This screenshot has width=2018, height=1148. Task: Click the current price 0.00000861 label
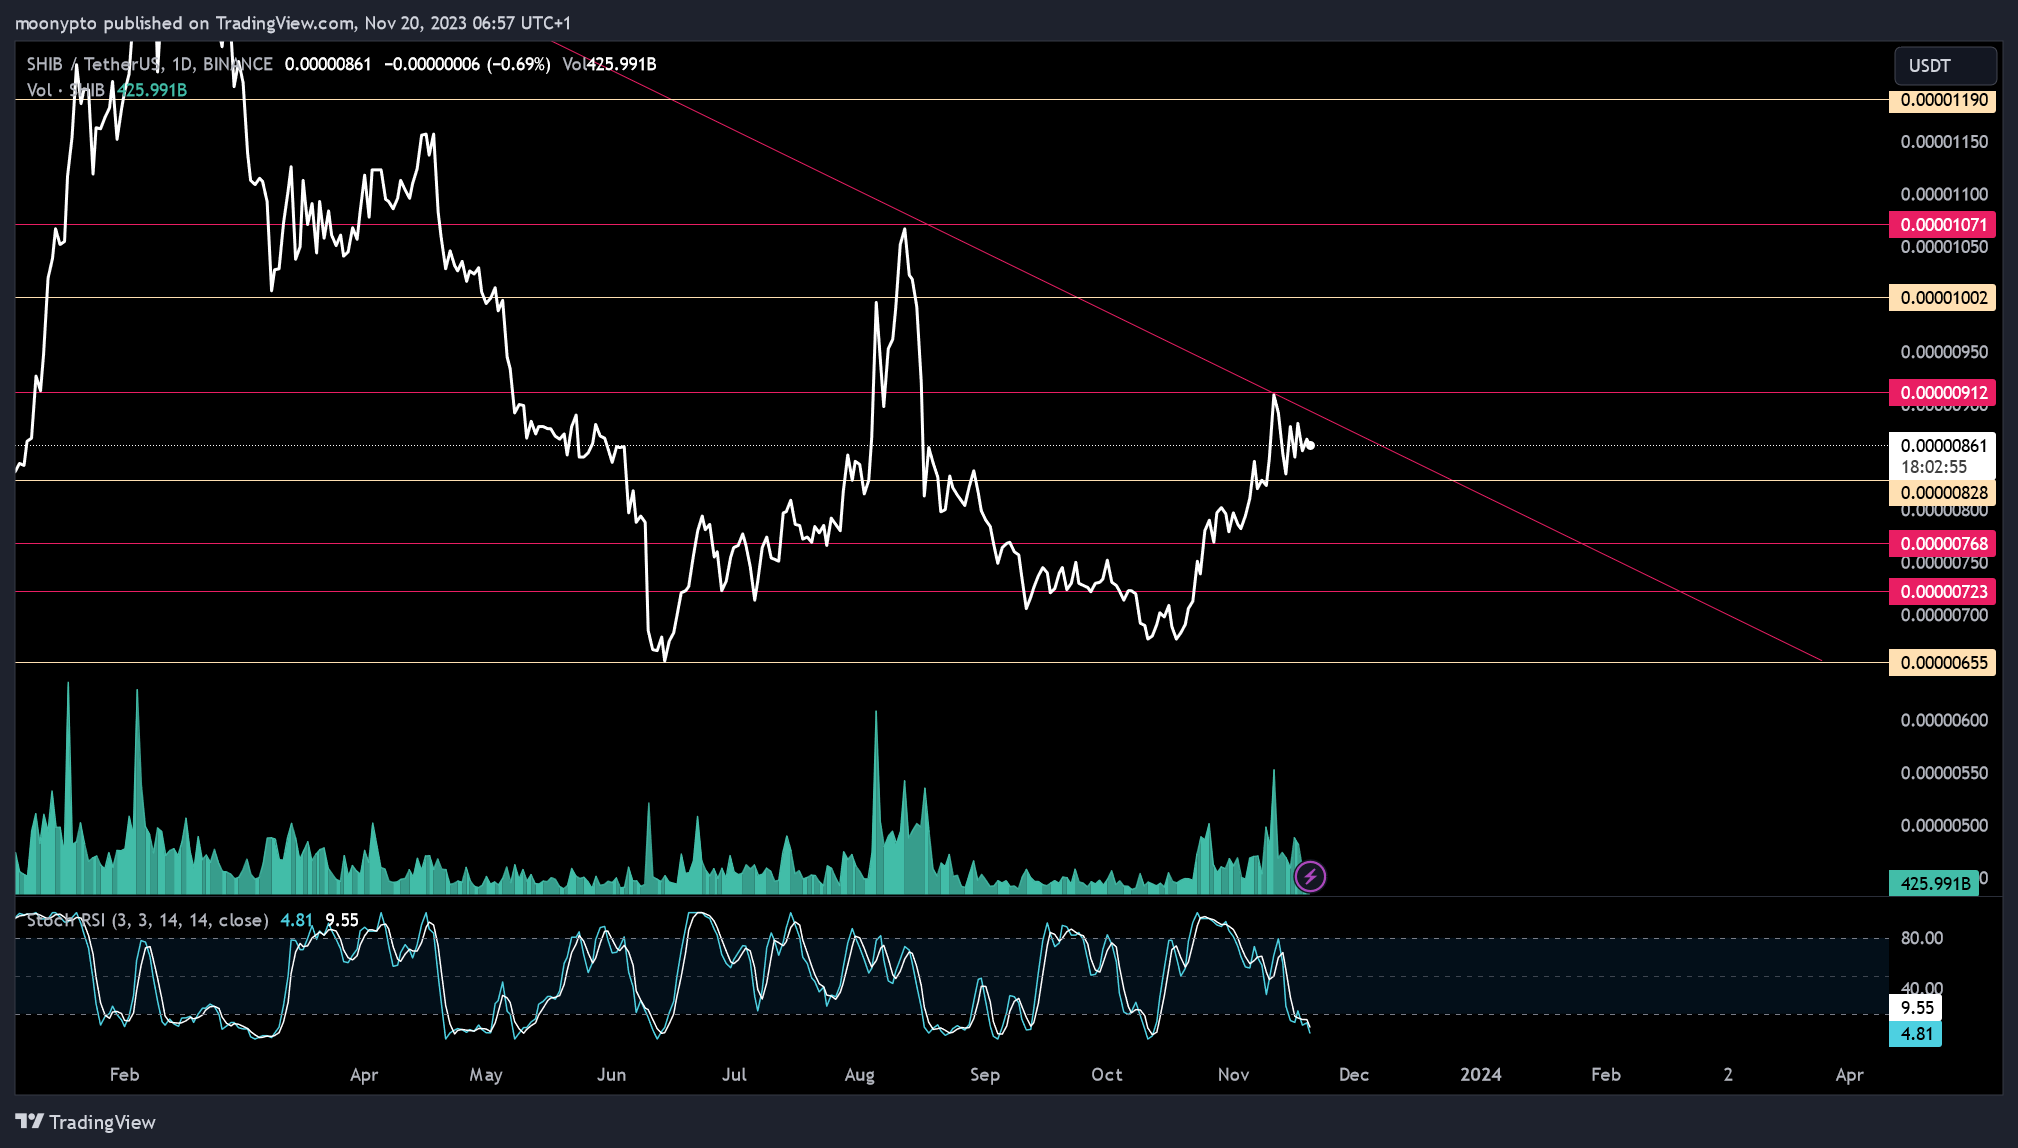[1942, 446]
